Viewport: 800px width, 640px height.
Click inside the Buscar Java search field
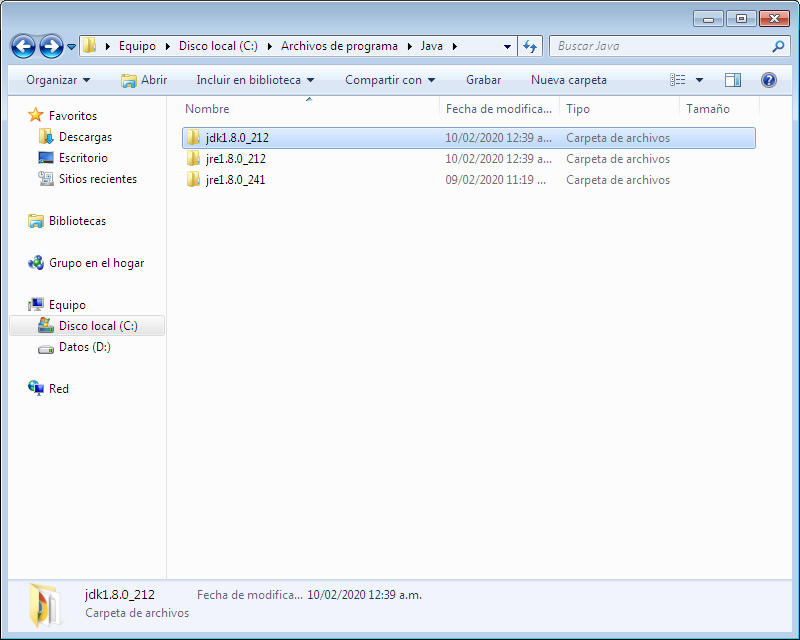(660, 46)
